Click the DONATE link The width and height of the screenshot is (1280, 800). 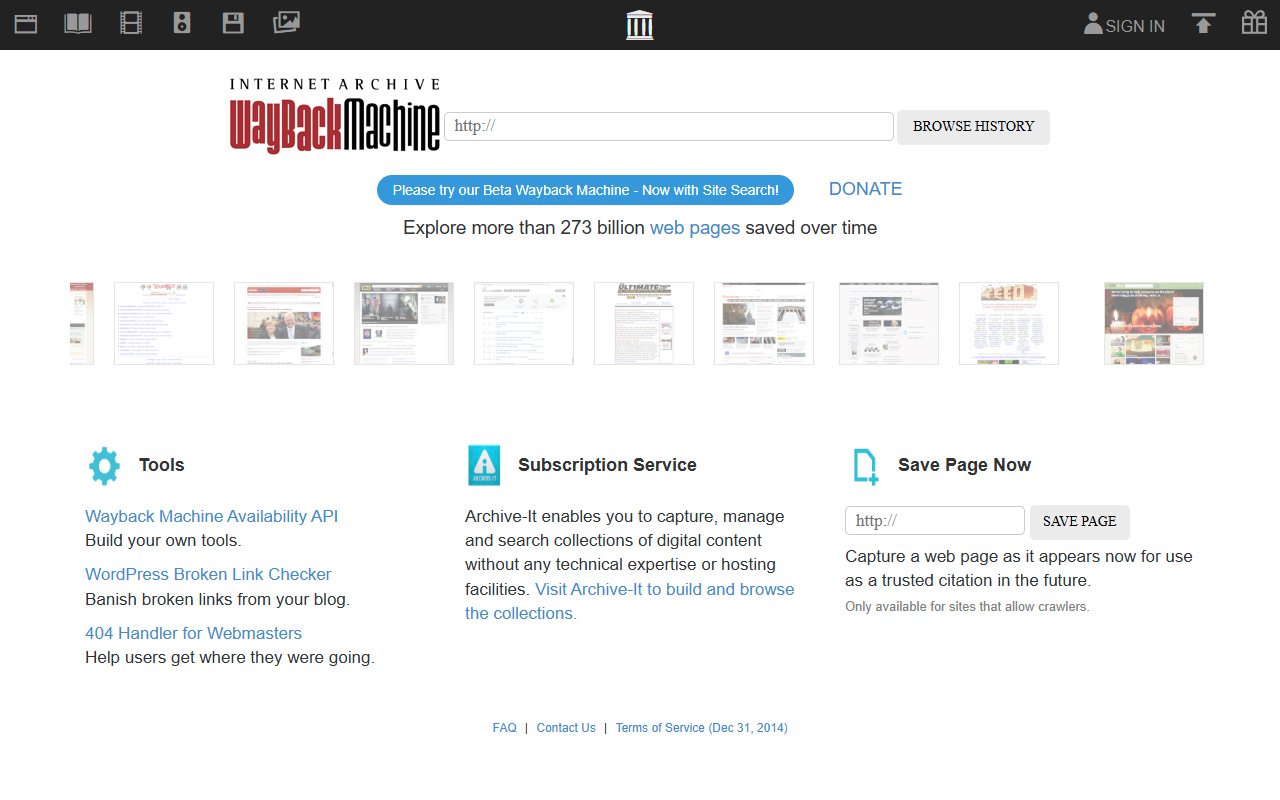pyautogui.click(x=865, y=189)
